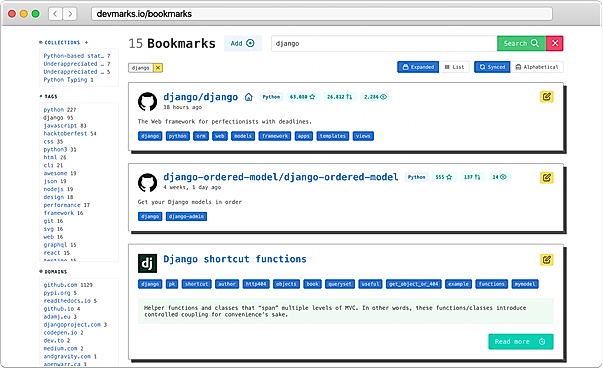Screen dimensions: 603x368
Task: Collapse the Tags section header
Action: [x=48, y=97]
